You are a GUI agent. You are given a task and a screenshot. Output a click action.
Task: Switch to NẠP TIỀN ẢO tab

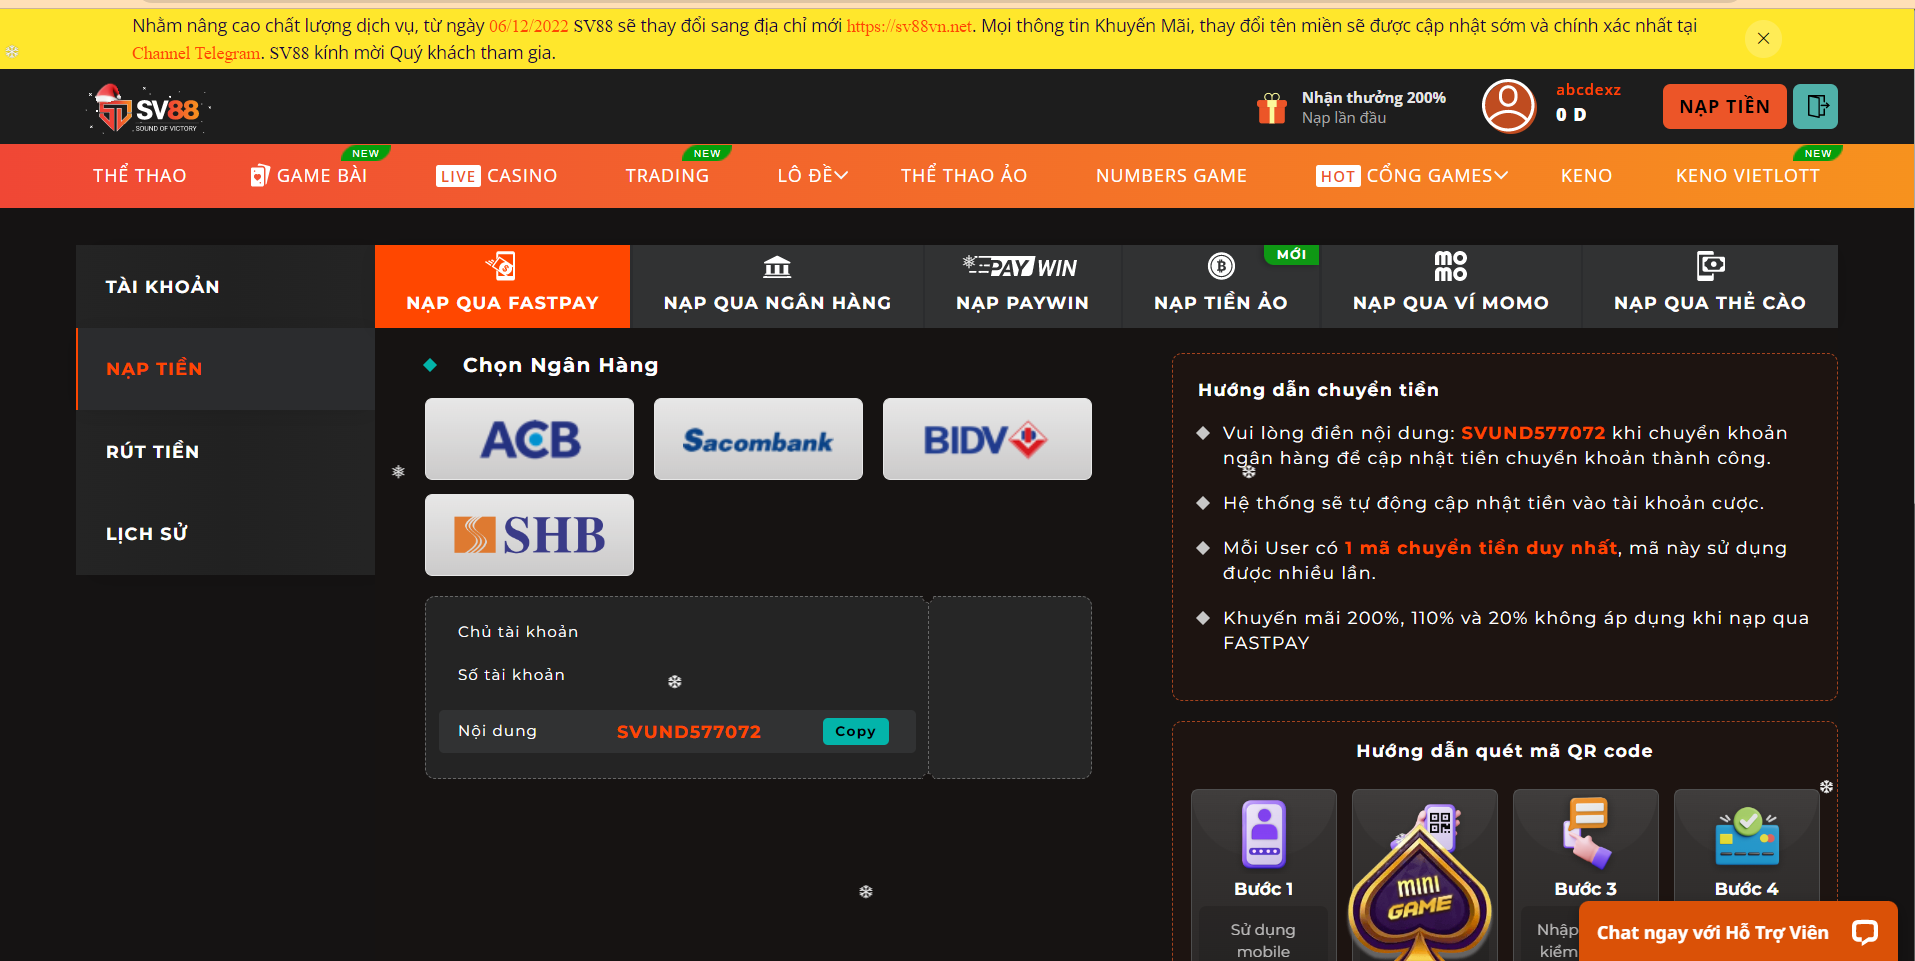1221,286
